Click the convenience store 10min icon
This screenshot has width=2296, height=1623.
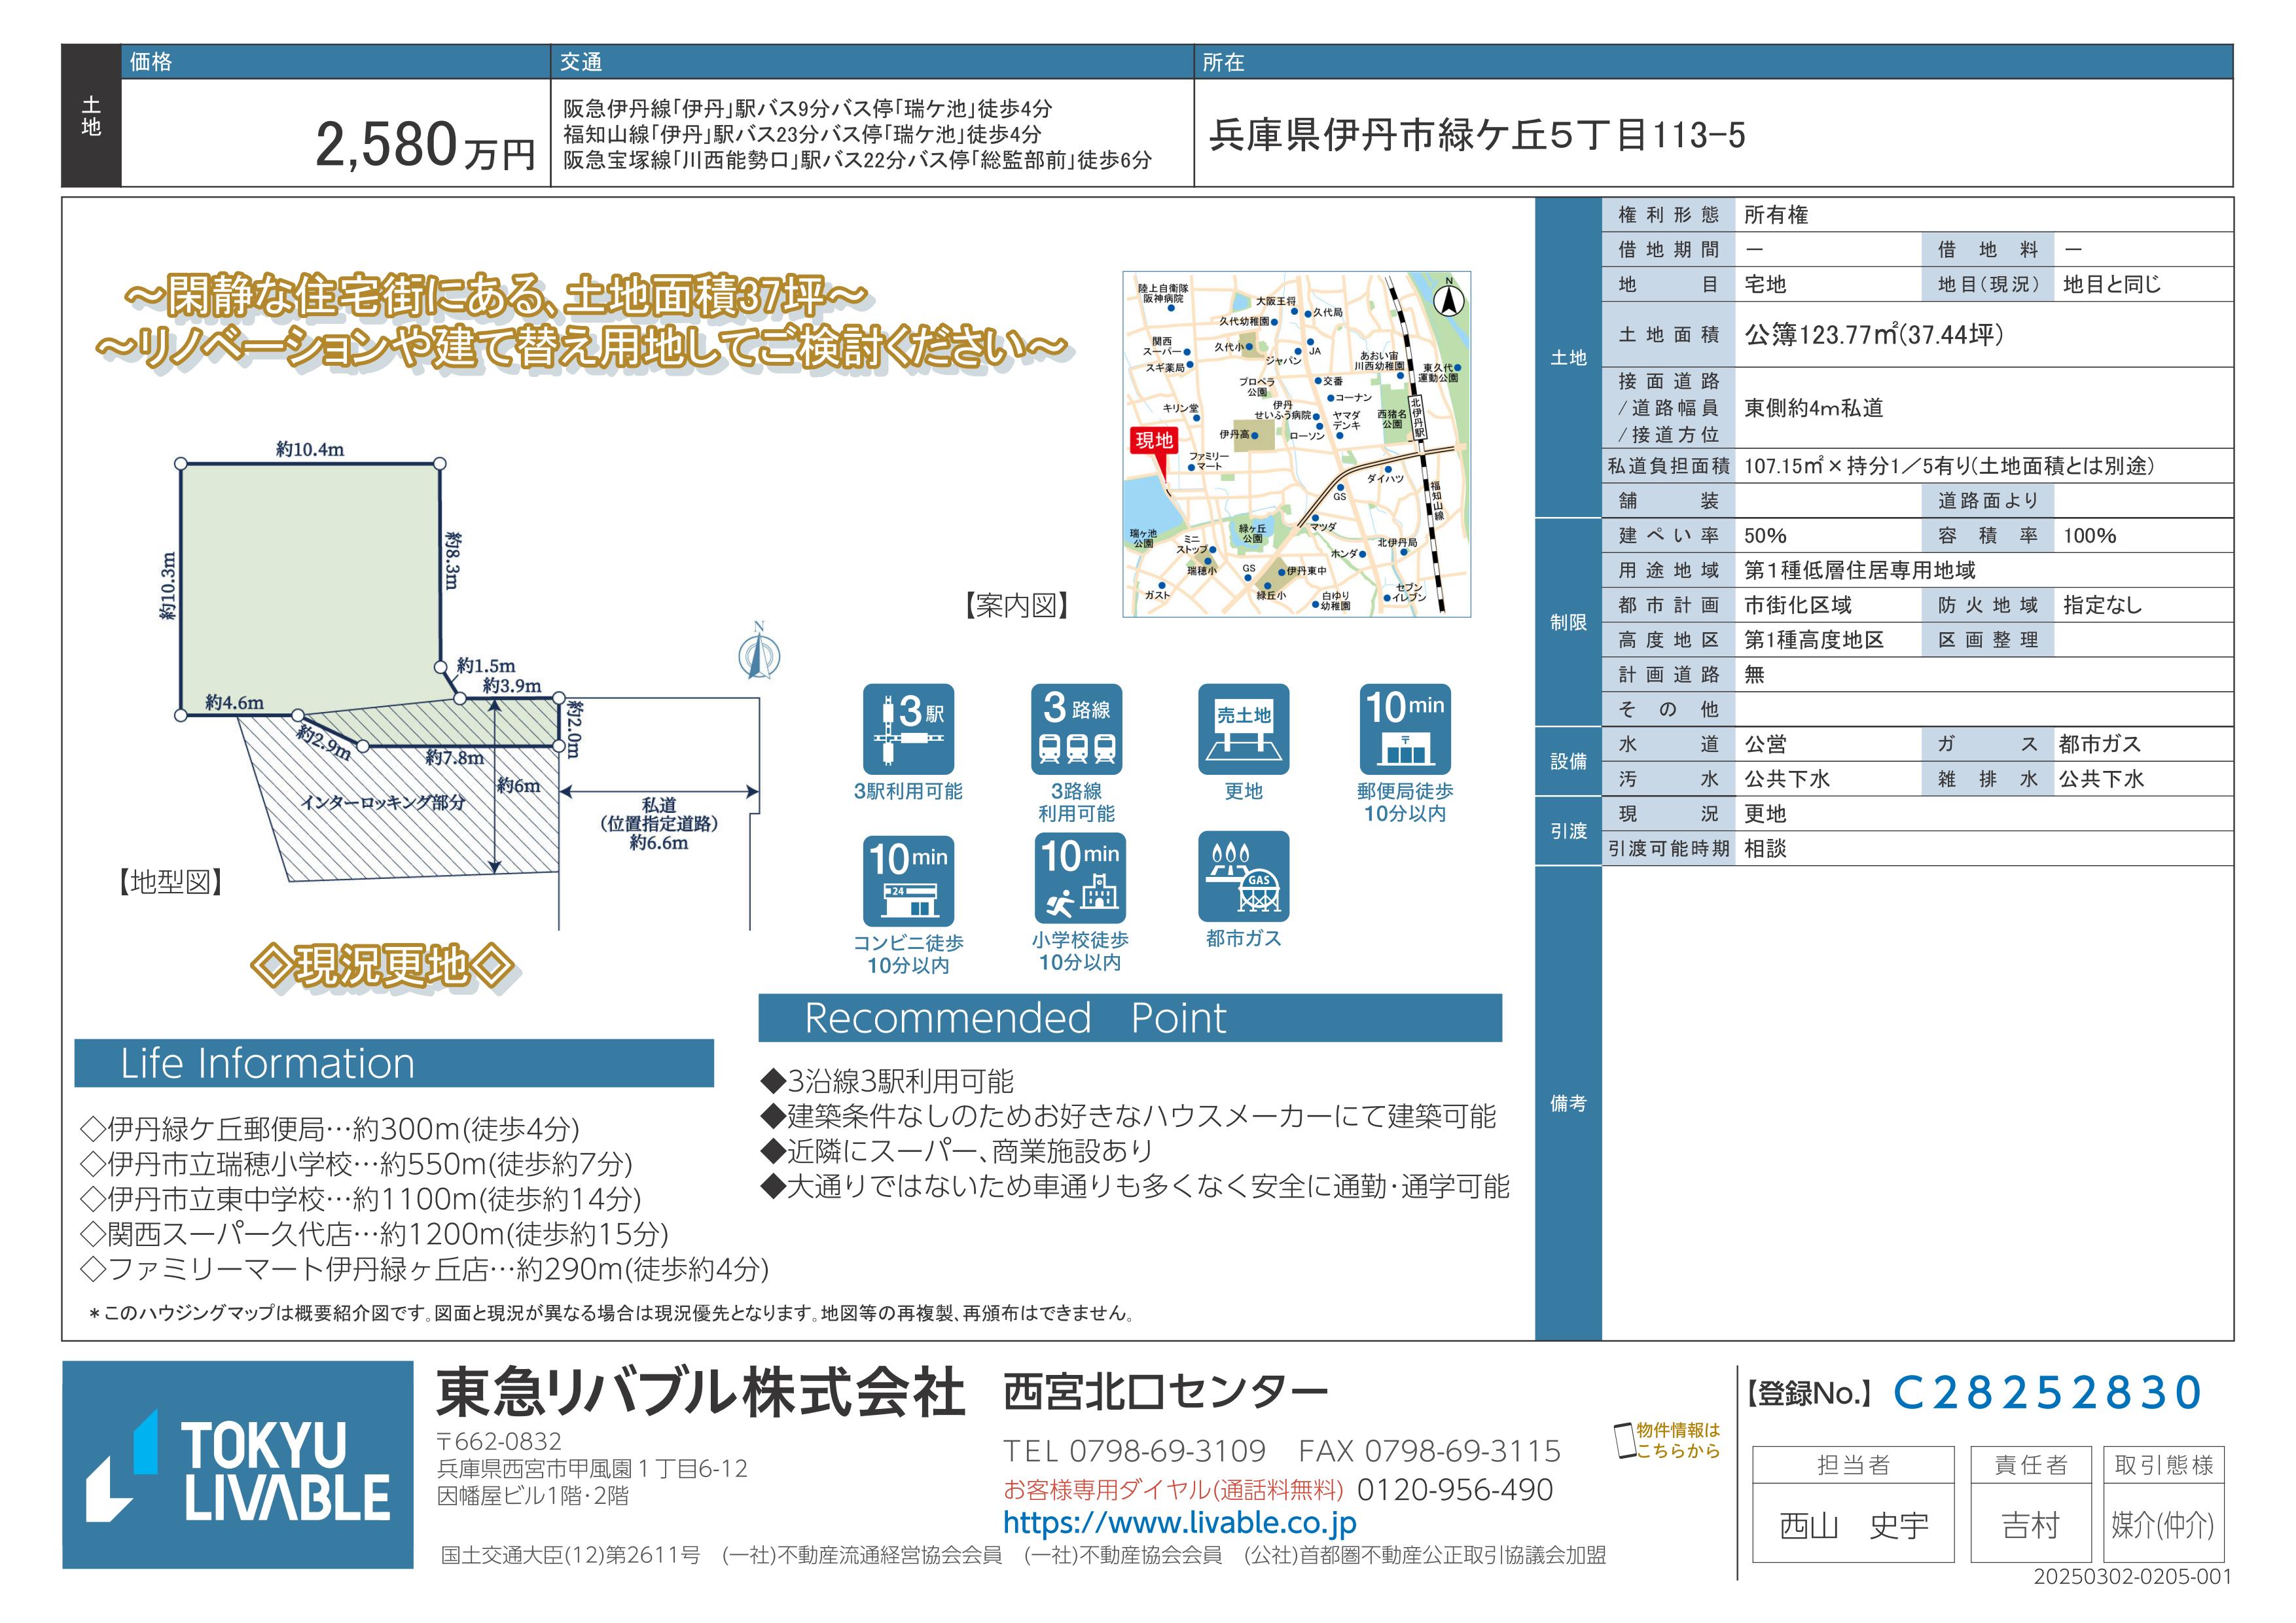pos(908,881)
